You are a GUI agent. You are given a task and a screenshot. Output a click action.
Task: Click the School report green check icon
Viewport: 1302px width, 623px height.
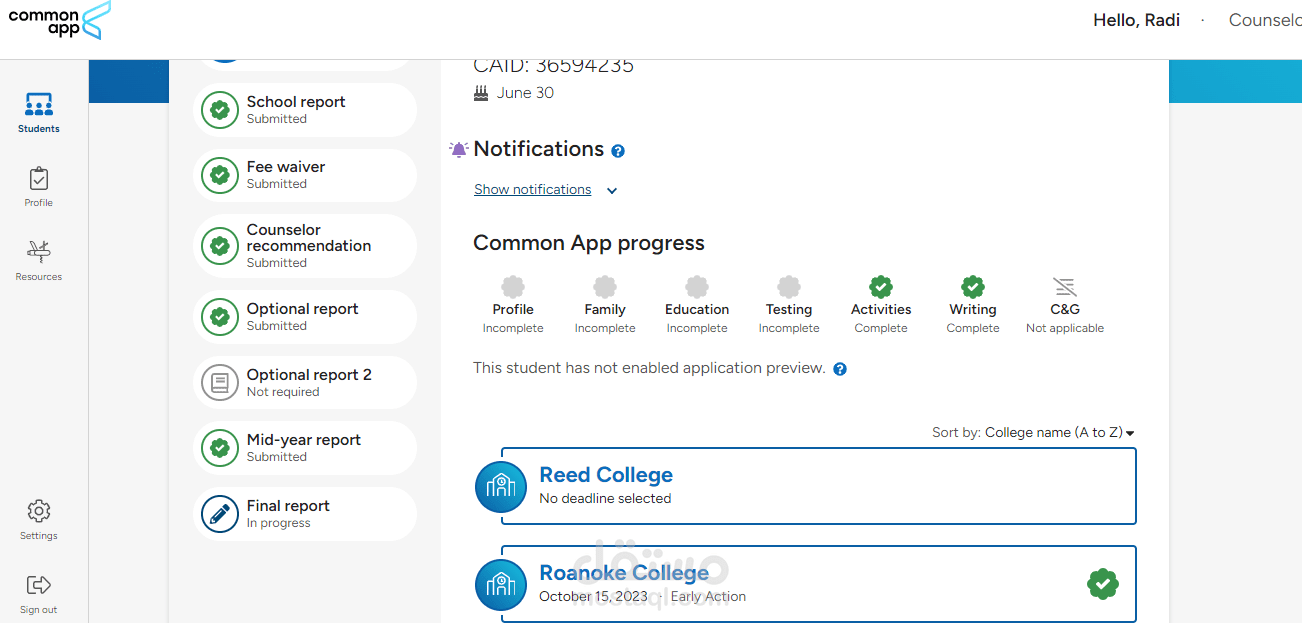tap(220, 110)
